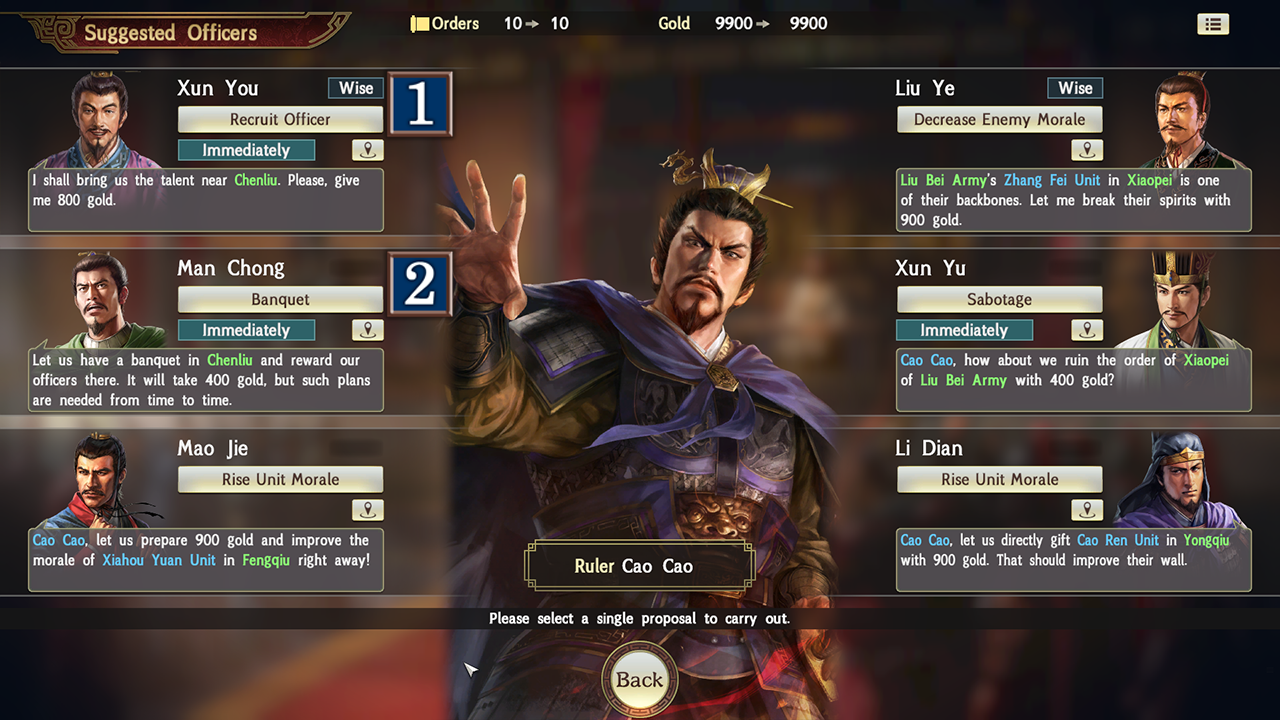
Task: Choose Xun Yu's Sabotage proposal
Action: pyautogui.click(x=999, y=299)
